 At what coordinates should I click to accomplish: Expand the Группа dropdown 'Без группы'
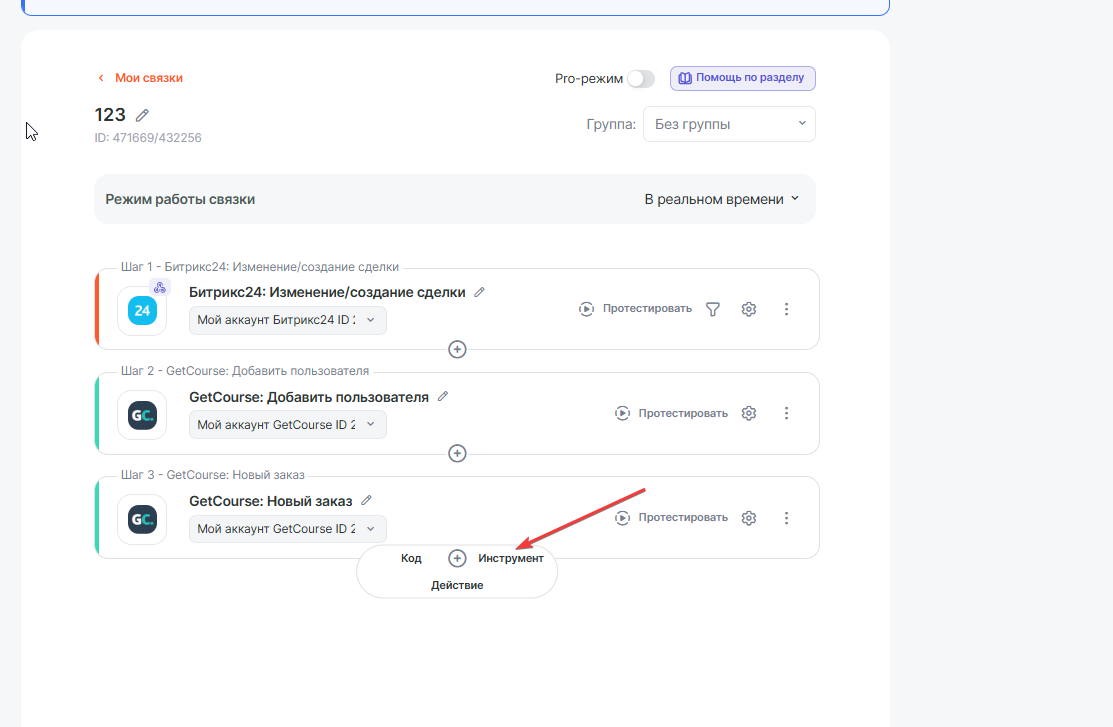pyautogui.click(x=729, y=125)
